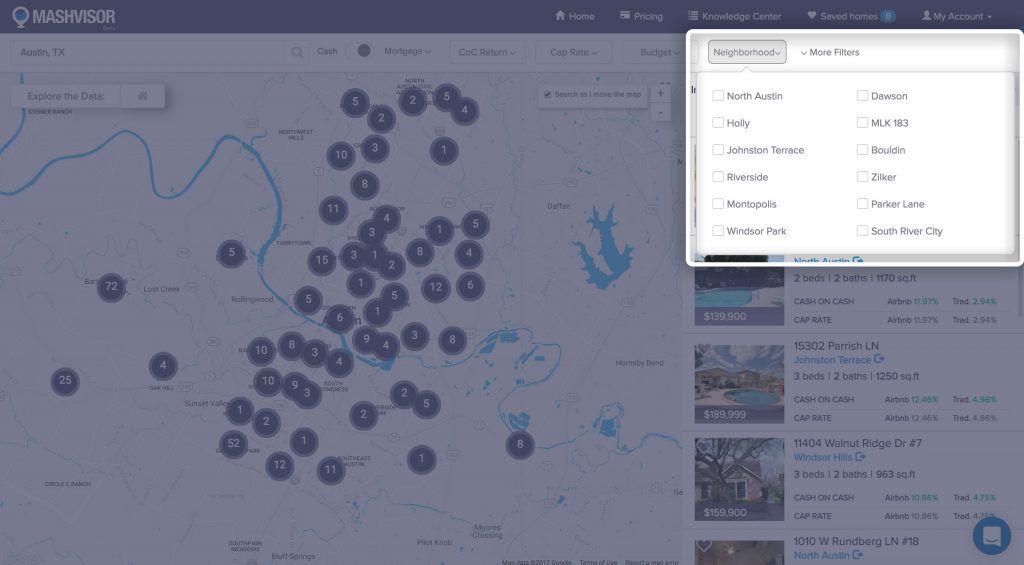Open the My Account menu
The height and width of the screenshot is (565, 1024).
tap(957, 16)
